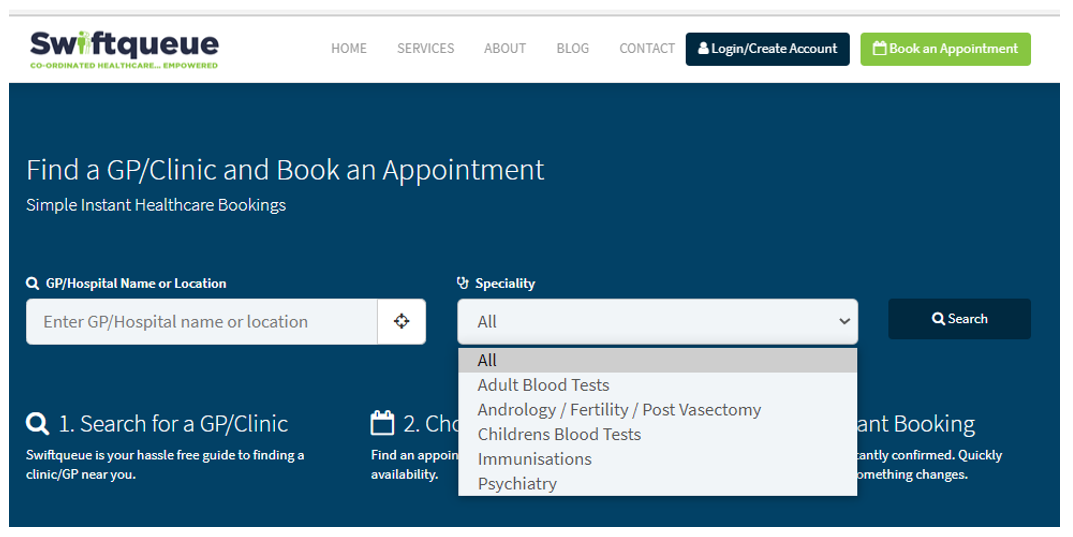The width and height of the screenshot is (1073, 537).
Task: Click the dark Search button
Action: [959, 319]
